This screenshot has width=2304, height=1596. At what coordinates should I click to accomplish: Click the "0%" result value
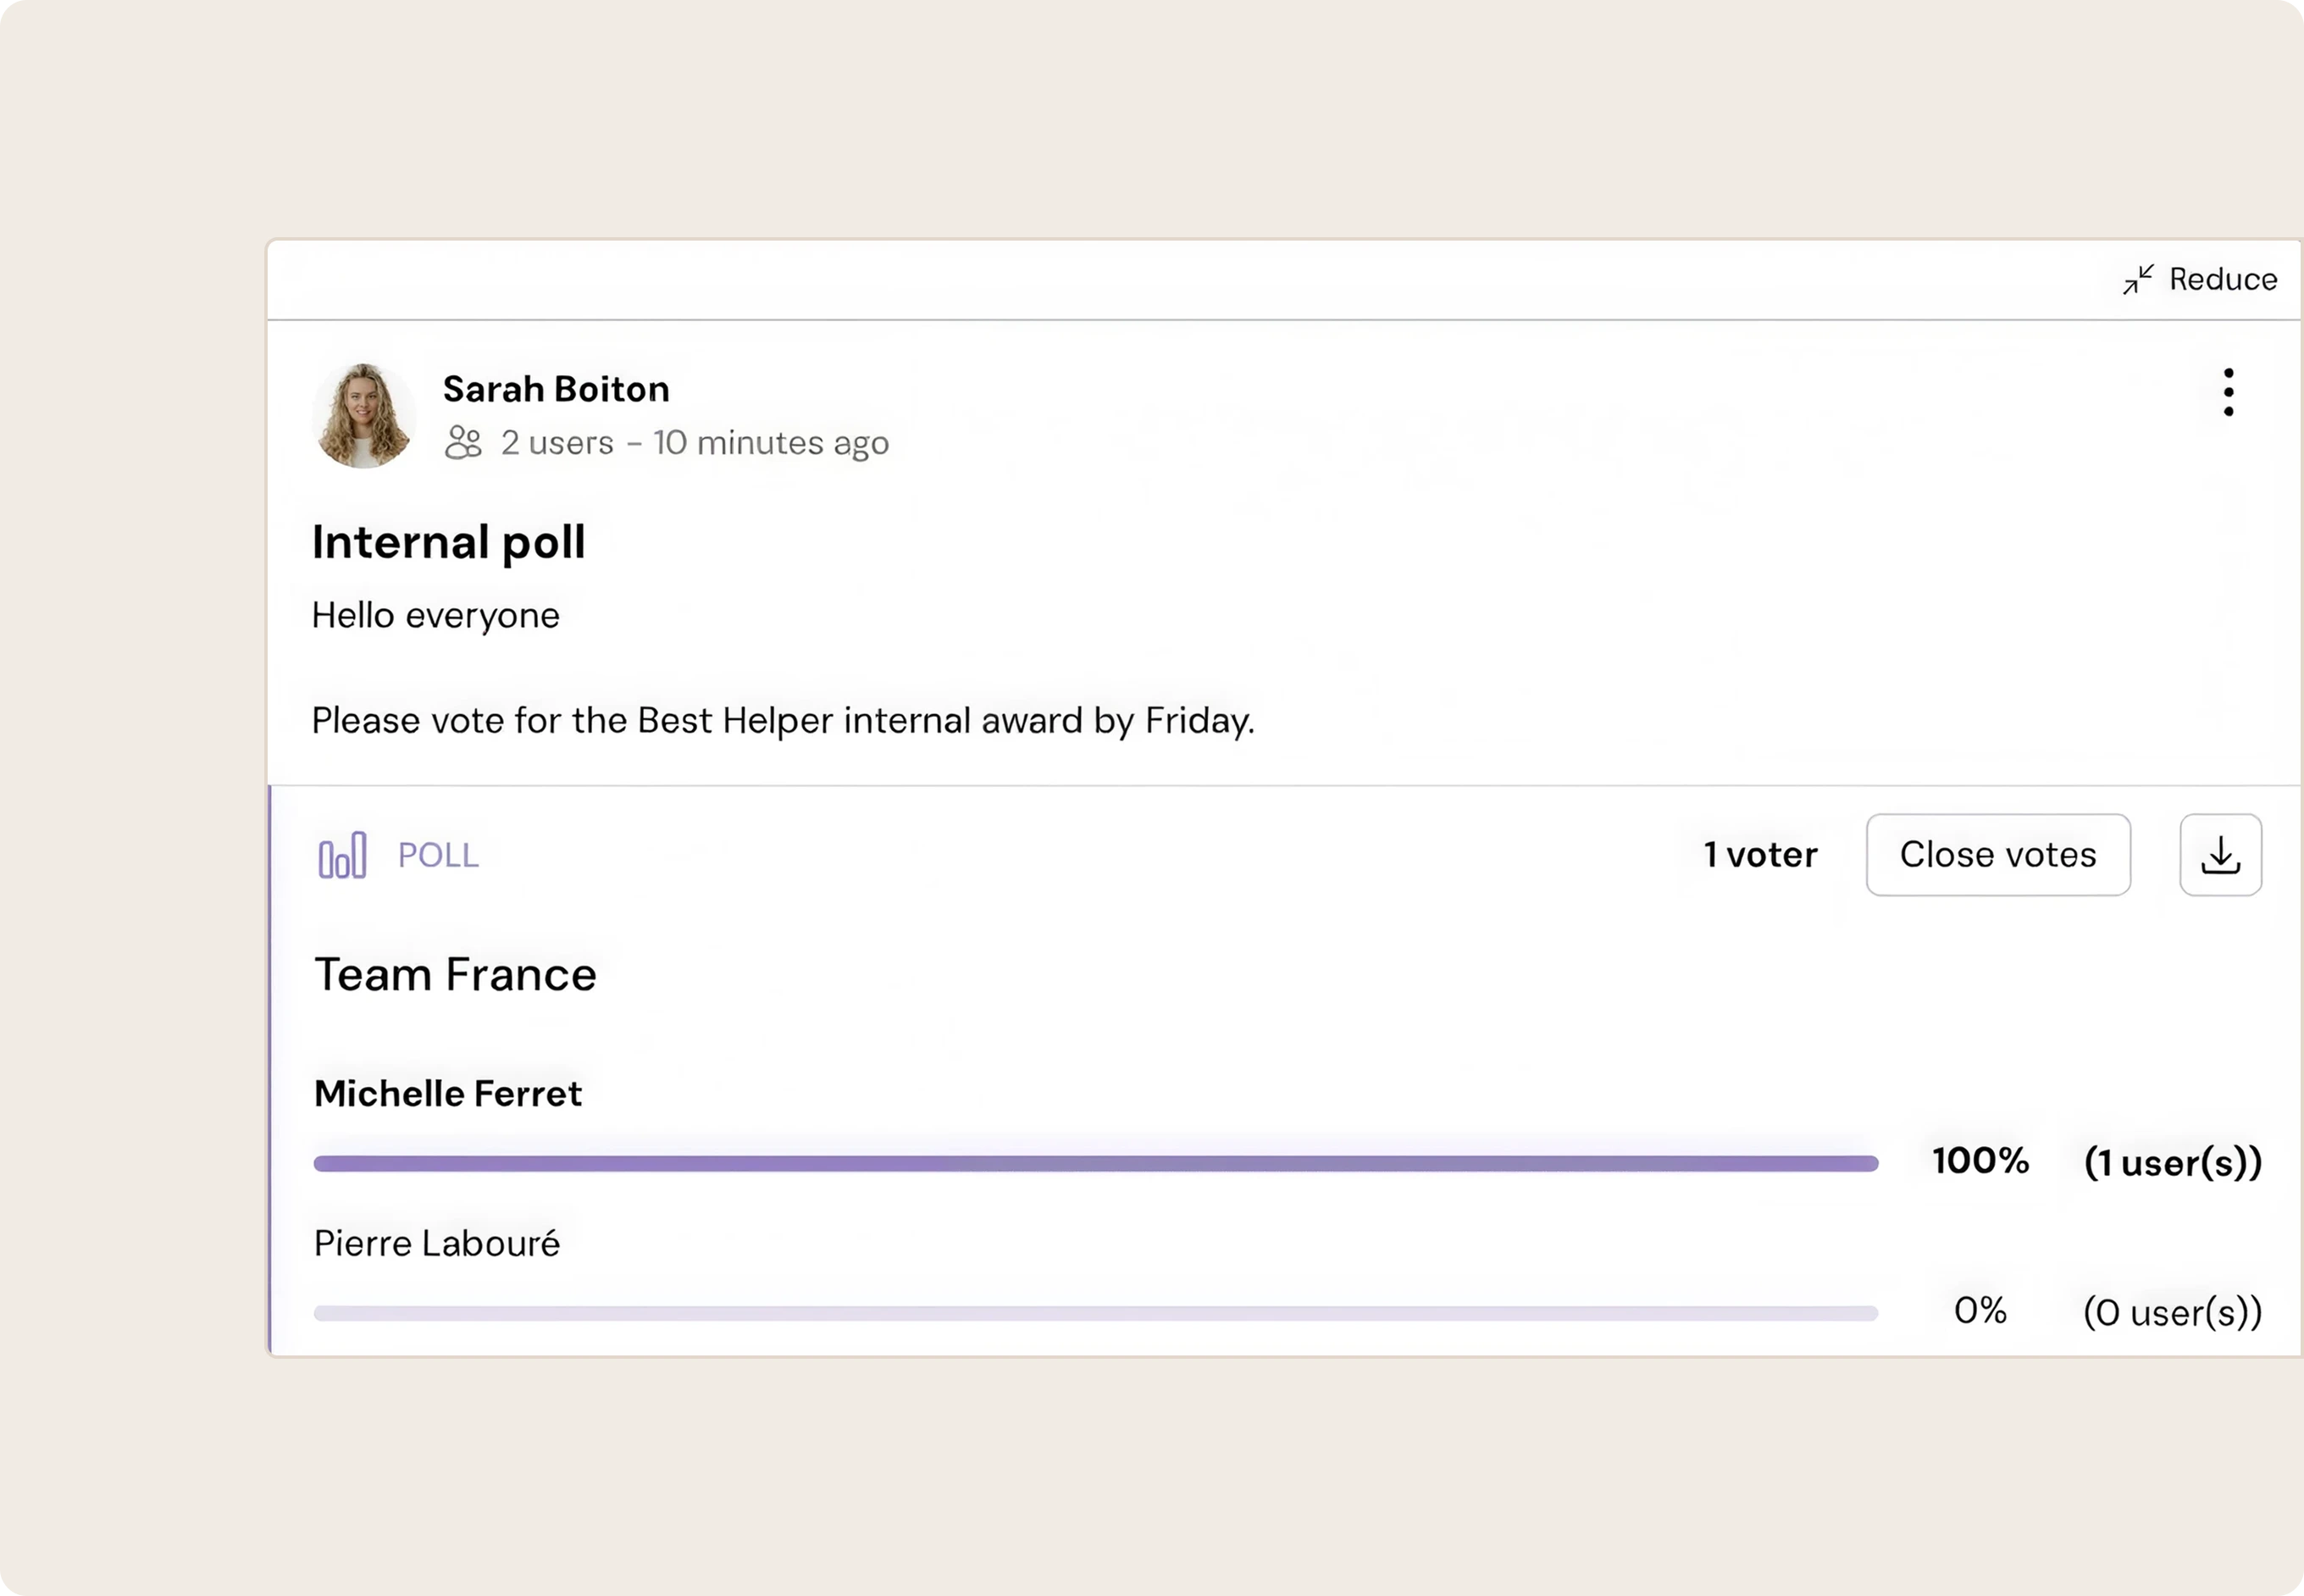(1980, 1311)
